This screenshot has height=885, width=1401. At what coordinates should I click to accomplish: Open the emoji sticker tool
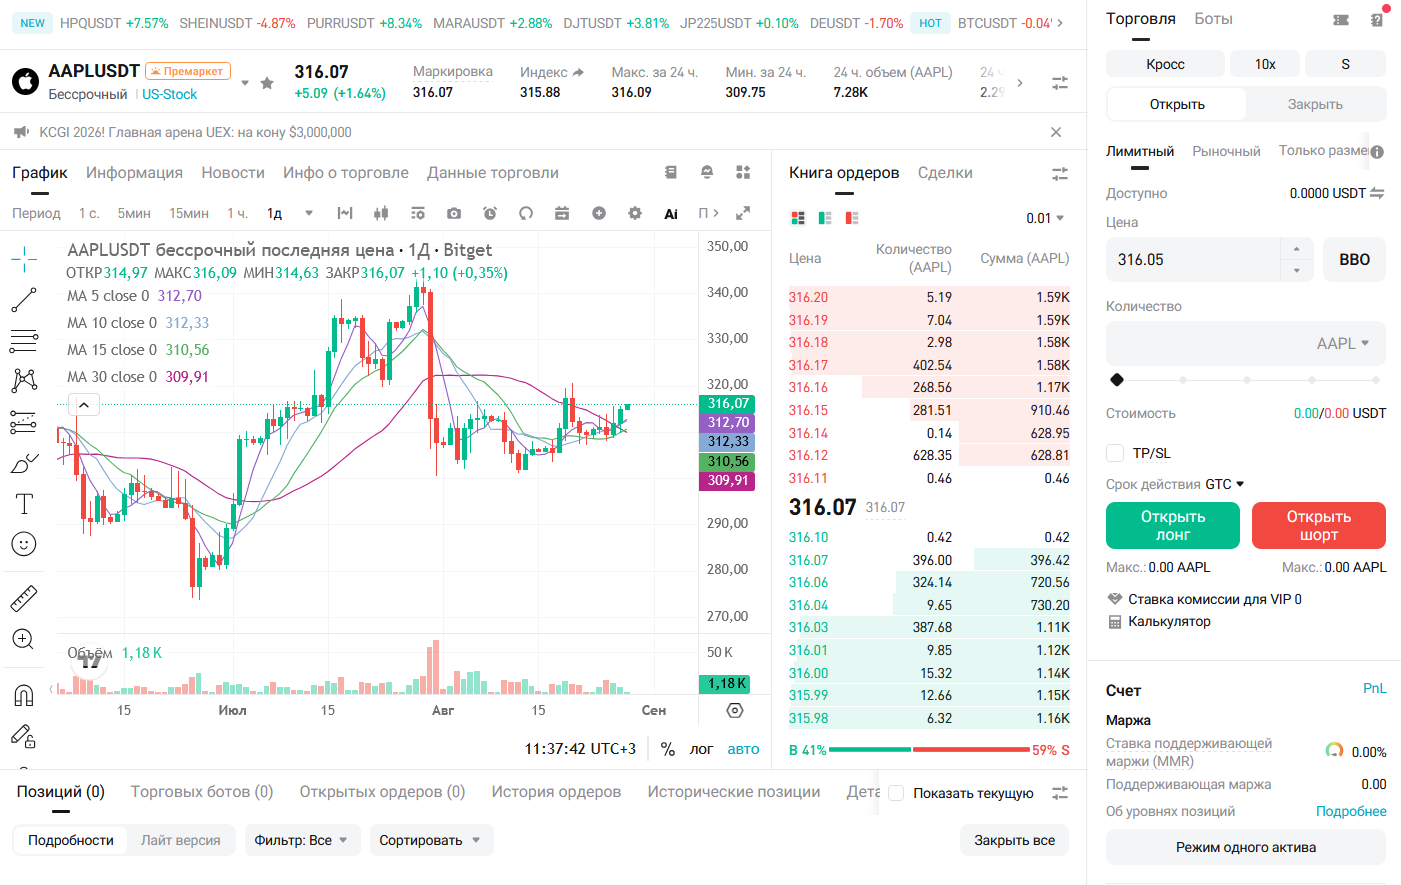[x=24, y=544]
